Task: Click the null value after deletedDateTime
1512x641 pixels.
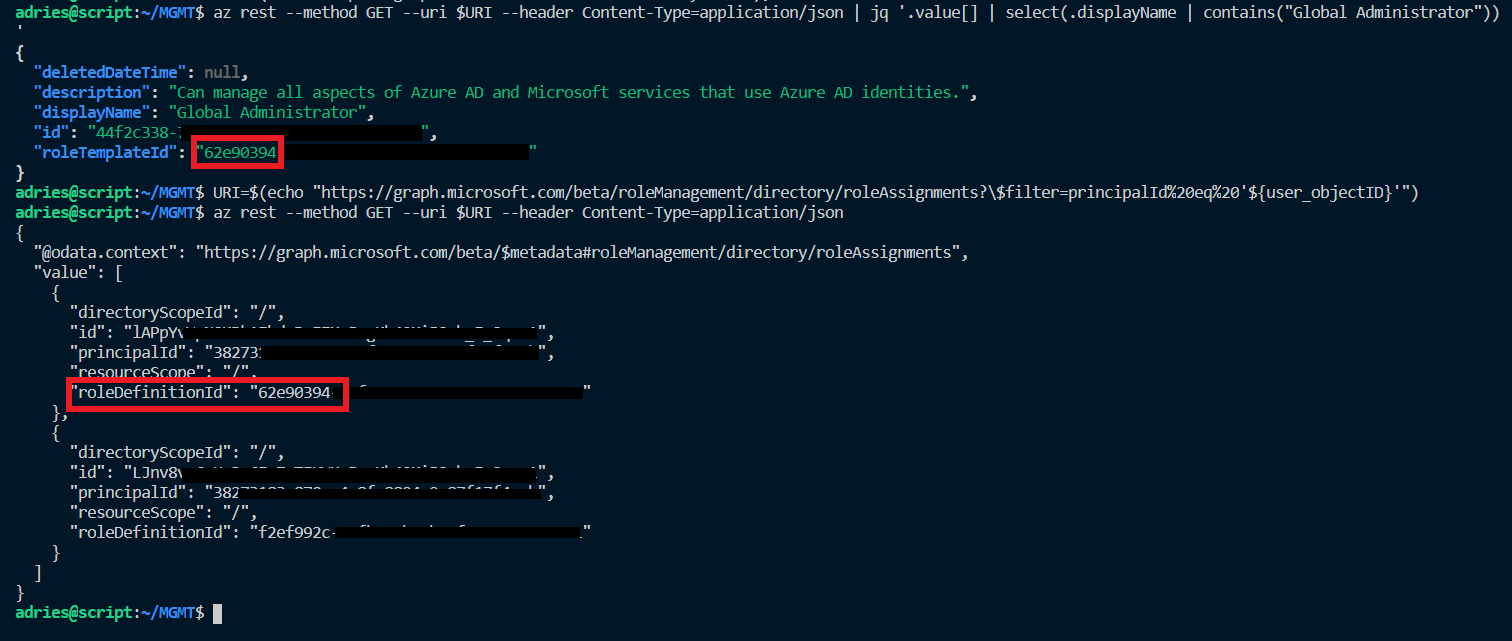Action: [223, 72]
